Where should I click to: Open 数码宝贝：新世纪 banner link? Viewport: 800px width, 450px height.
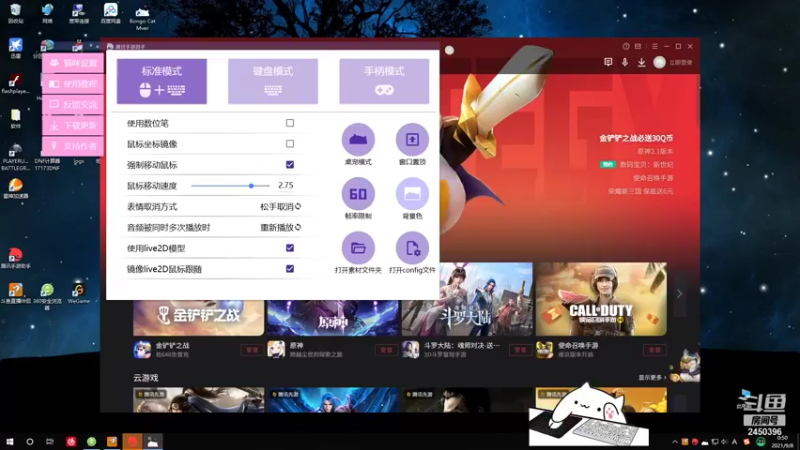[x=646, y=165]
